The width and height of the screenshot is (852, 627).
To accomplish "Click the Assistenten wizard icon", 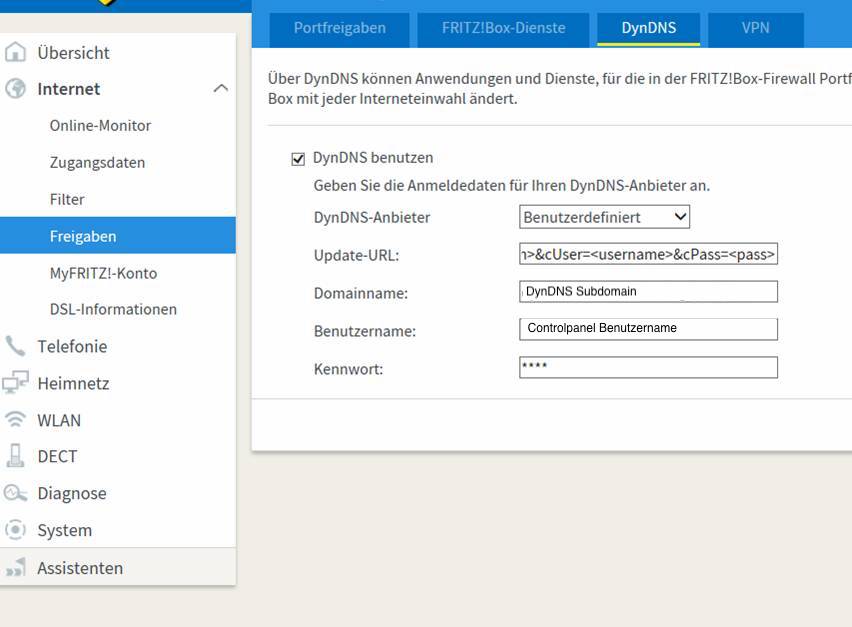I will coord(15,567).
